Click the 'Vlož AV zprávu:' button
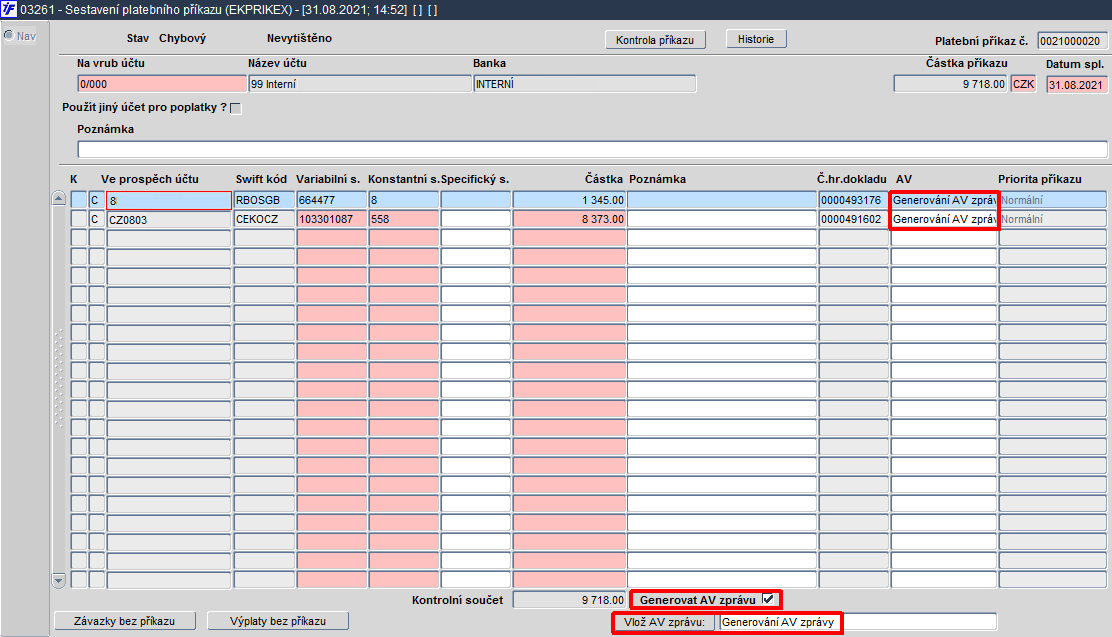This screenshot has height=637, width=1112. tap(665, 622)
